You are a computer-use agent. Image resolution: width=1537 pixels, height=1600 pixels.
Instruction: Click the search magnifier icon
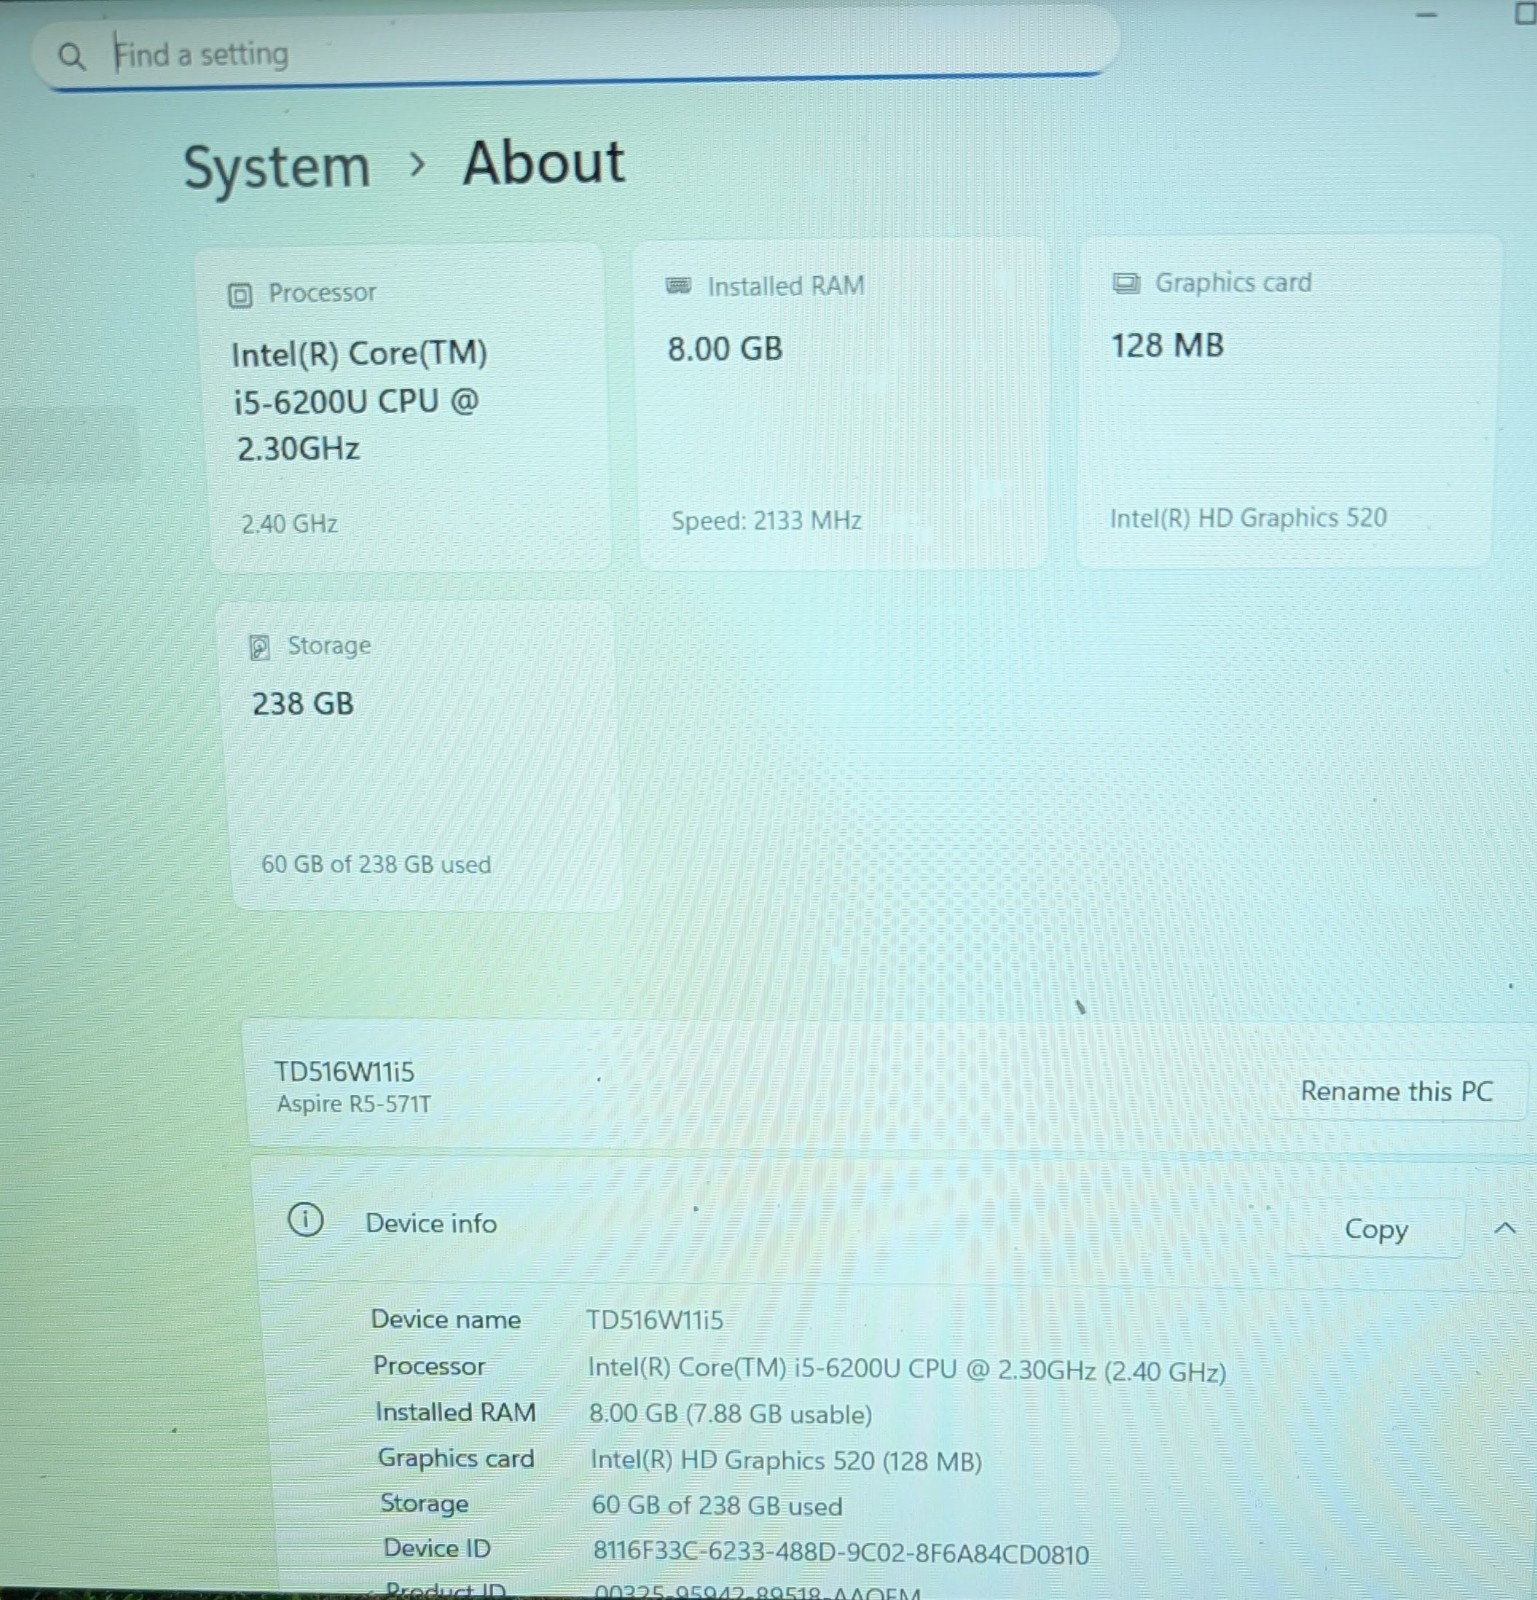point(71,56)
